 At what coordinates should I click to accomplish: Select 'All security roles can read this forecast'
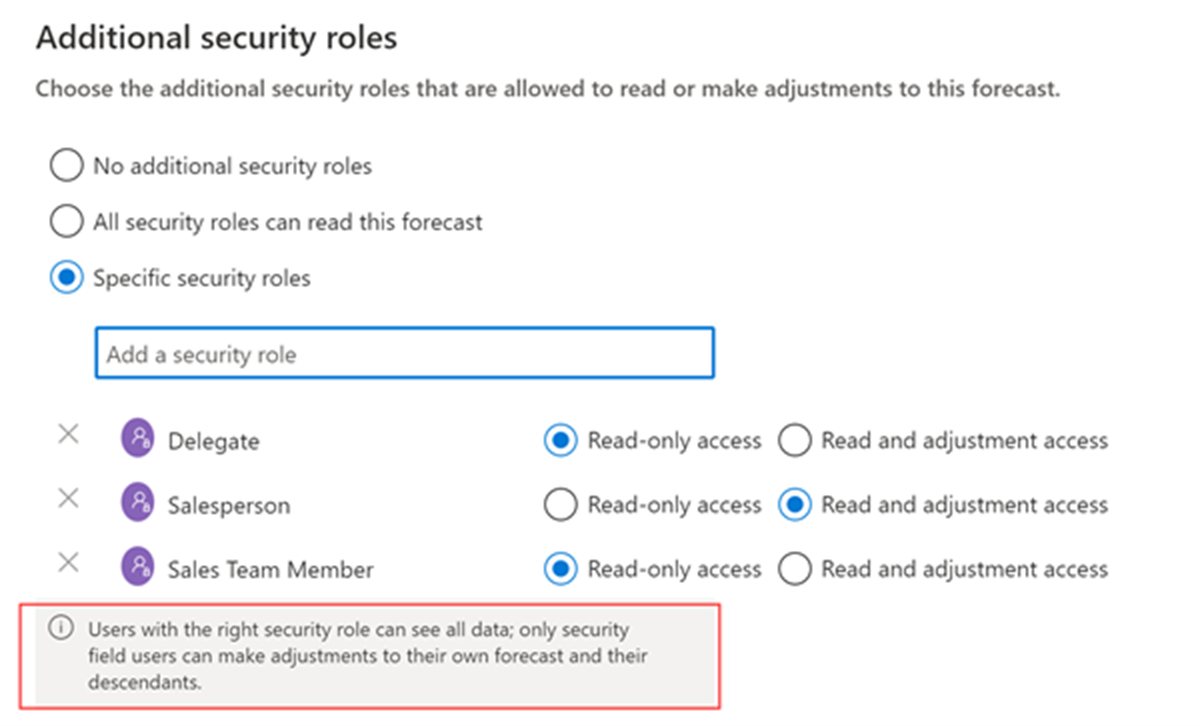pyautogui.click(x=65, y=221)
